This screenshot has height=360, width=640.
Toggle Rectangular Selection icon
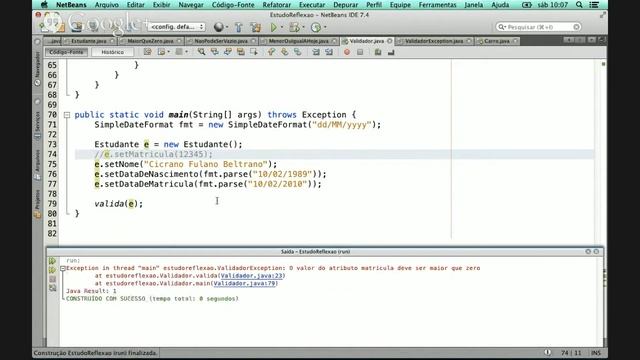click(x=254, y=52)
